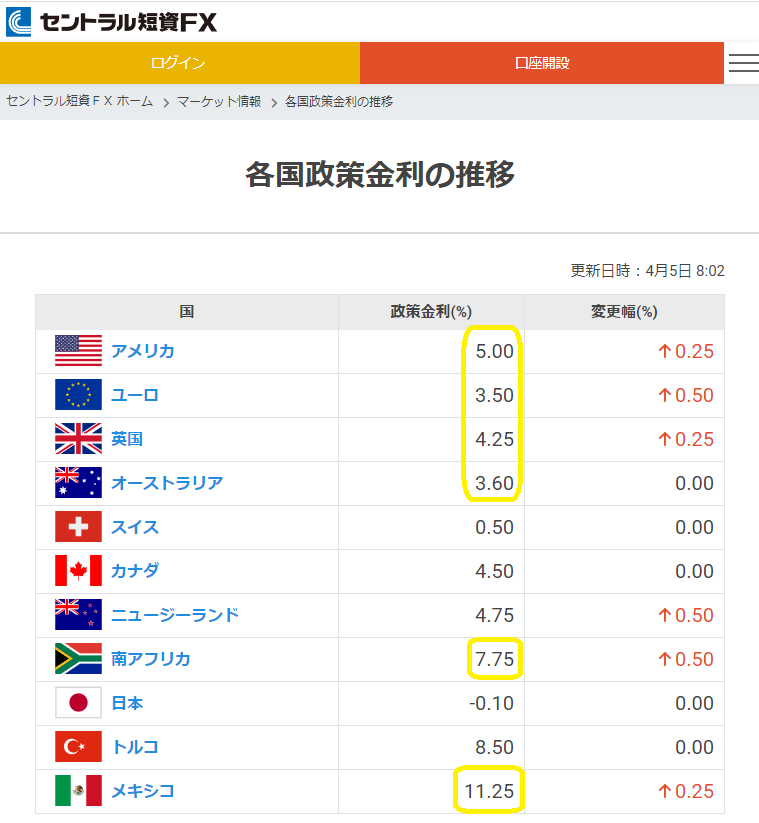Click 各国政策金利の推移 breadcrumb text

(339, 101)
